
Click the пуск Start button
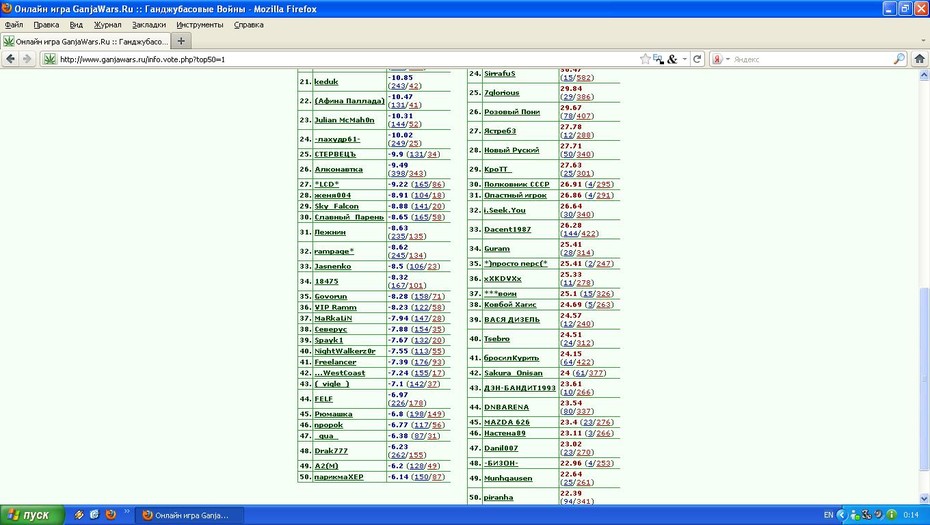32,515
